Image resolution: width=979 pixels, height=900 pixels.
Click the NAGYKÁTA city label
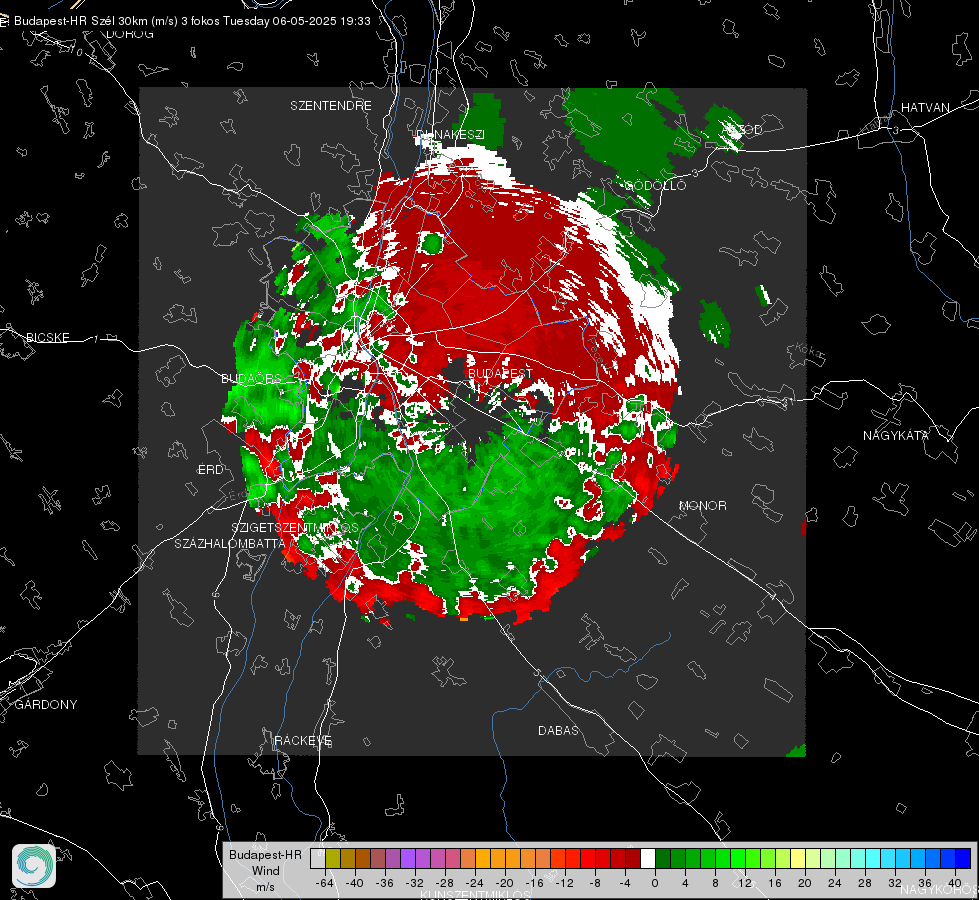tap(895, 435)
